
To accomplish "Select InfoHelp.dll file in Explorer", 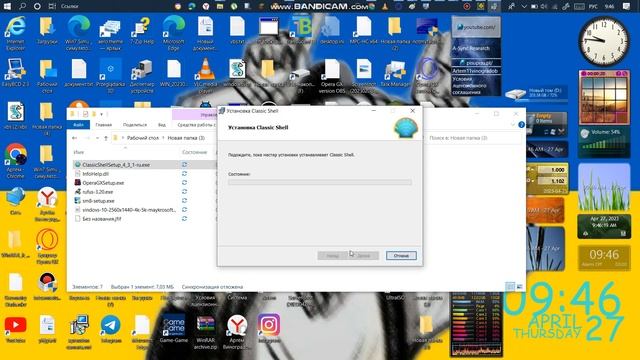I will 95,174.
